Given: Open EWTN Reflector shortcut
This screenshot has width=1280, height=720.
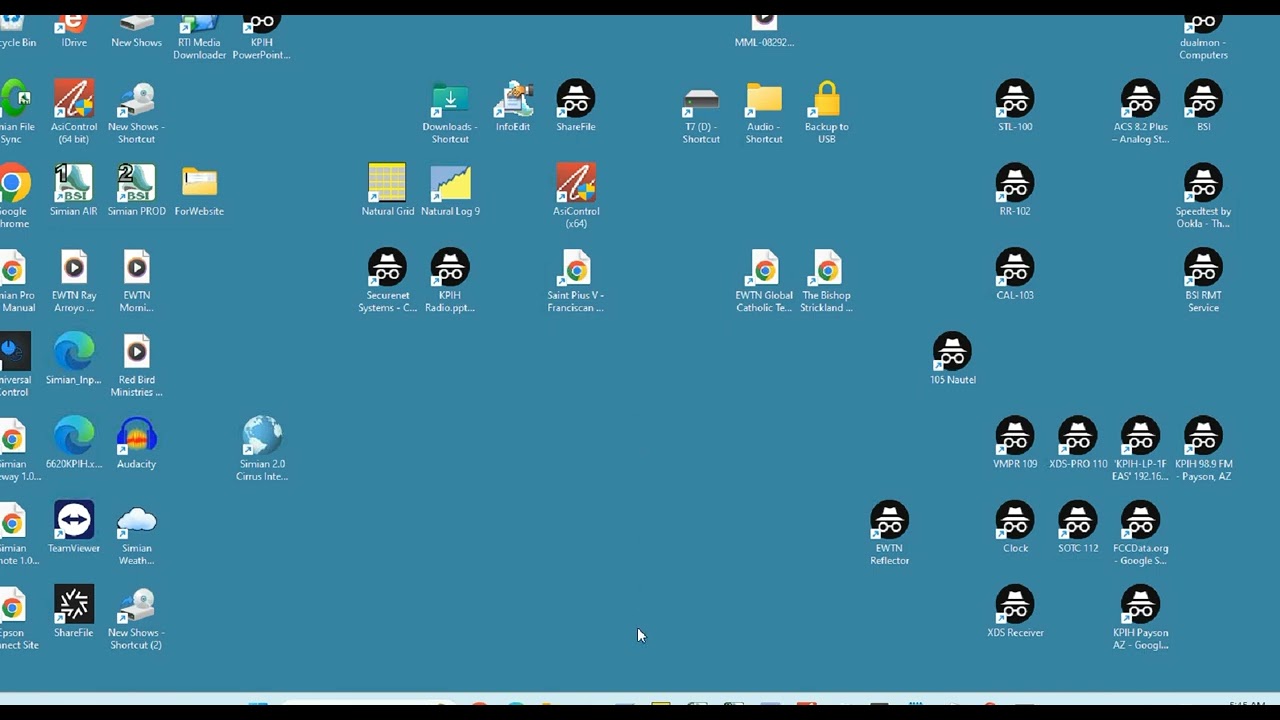Looking at the screenshot, I should tap(889, 533).
